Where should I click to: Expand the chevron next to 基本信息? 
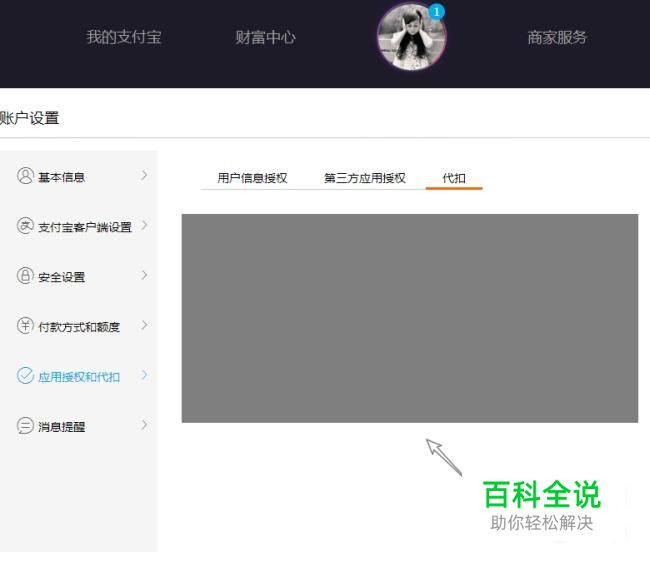pos(144,175)
